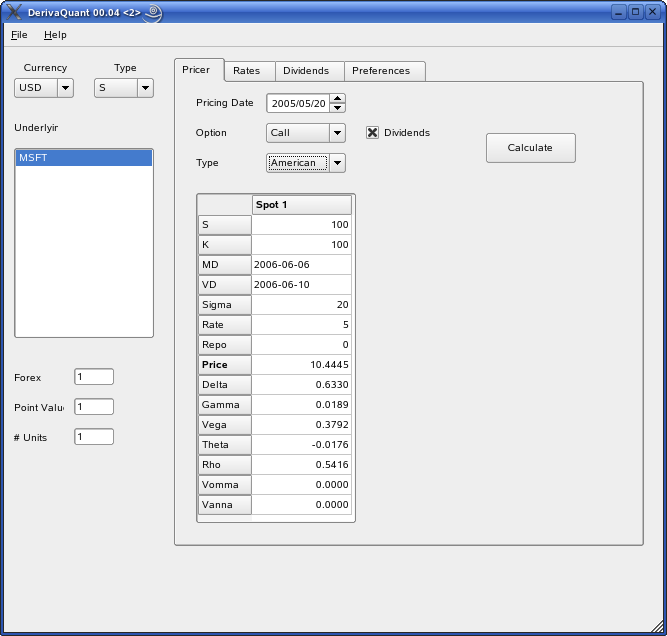
Task: Switch to the Rates tab
Action: (246, 71)
